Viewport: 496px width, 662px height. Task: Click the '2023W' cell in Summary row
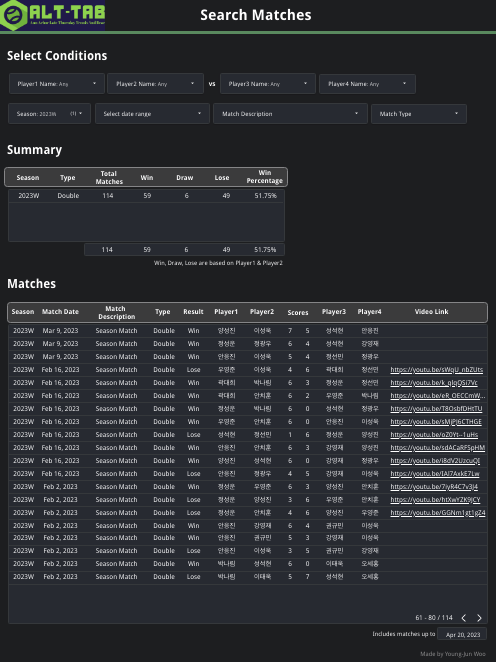pos(29,196)
